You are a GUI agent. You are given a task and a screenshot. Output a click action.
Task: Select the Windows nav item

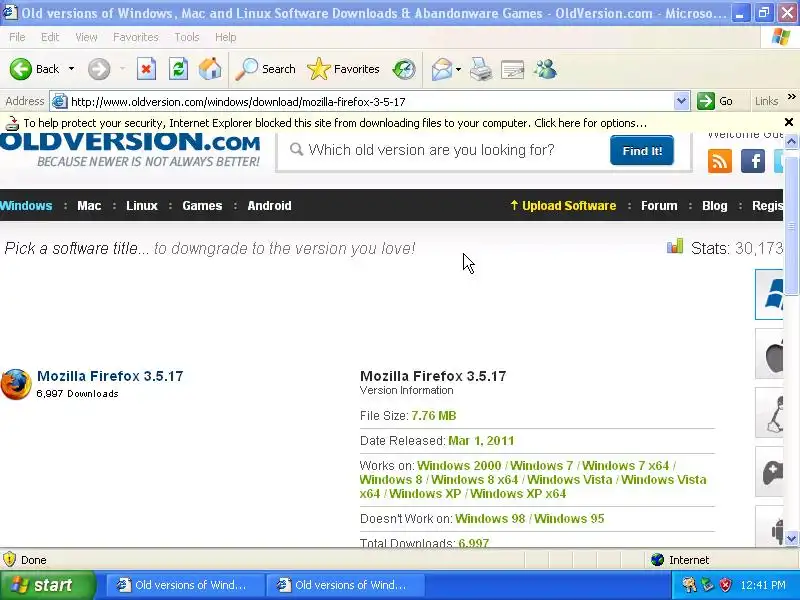(26, 206)
